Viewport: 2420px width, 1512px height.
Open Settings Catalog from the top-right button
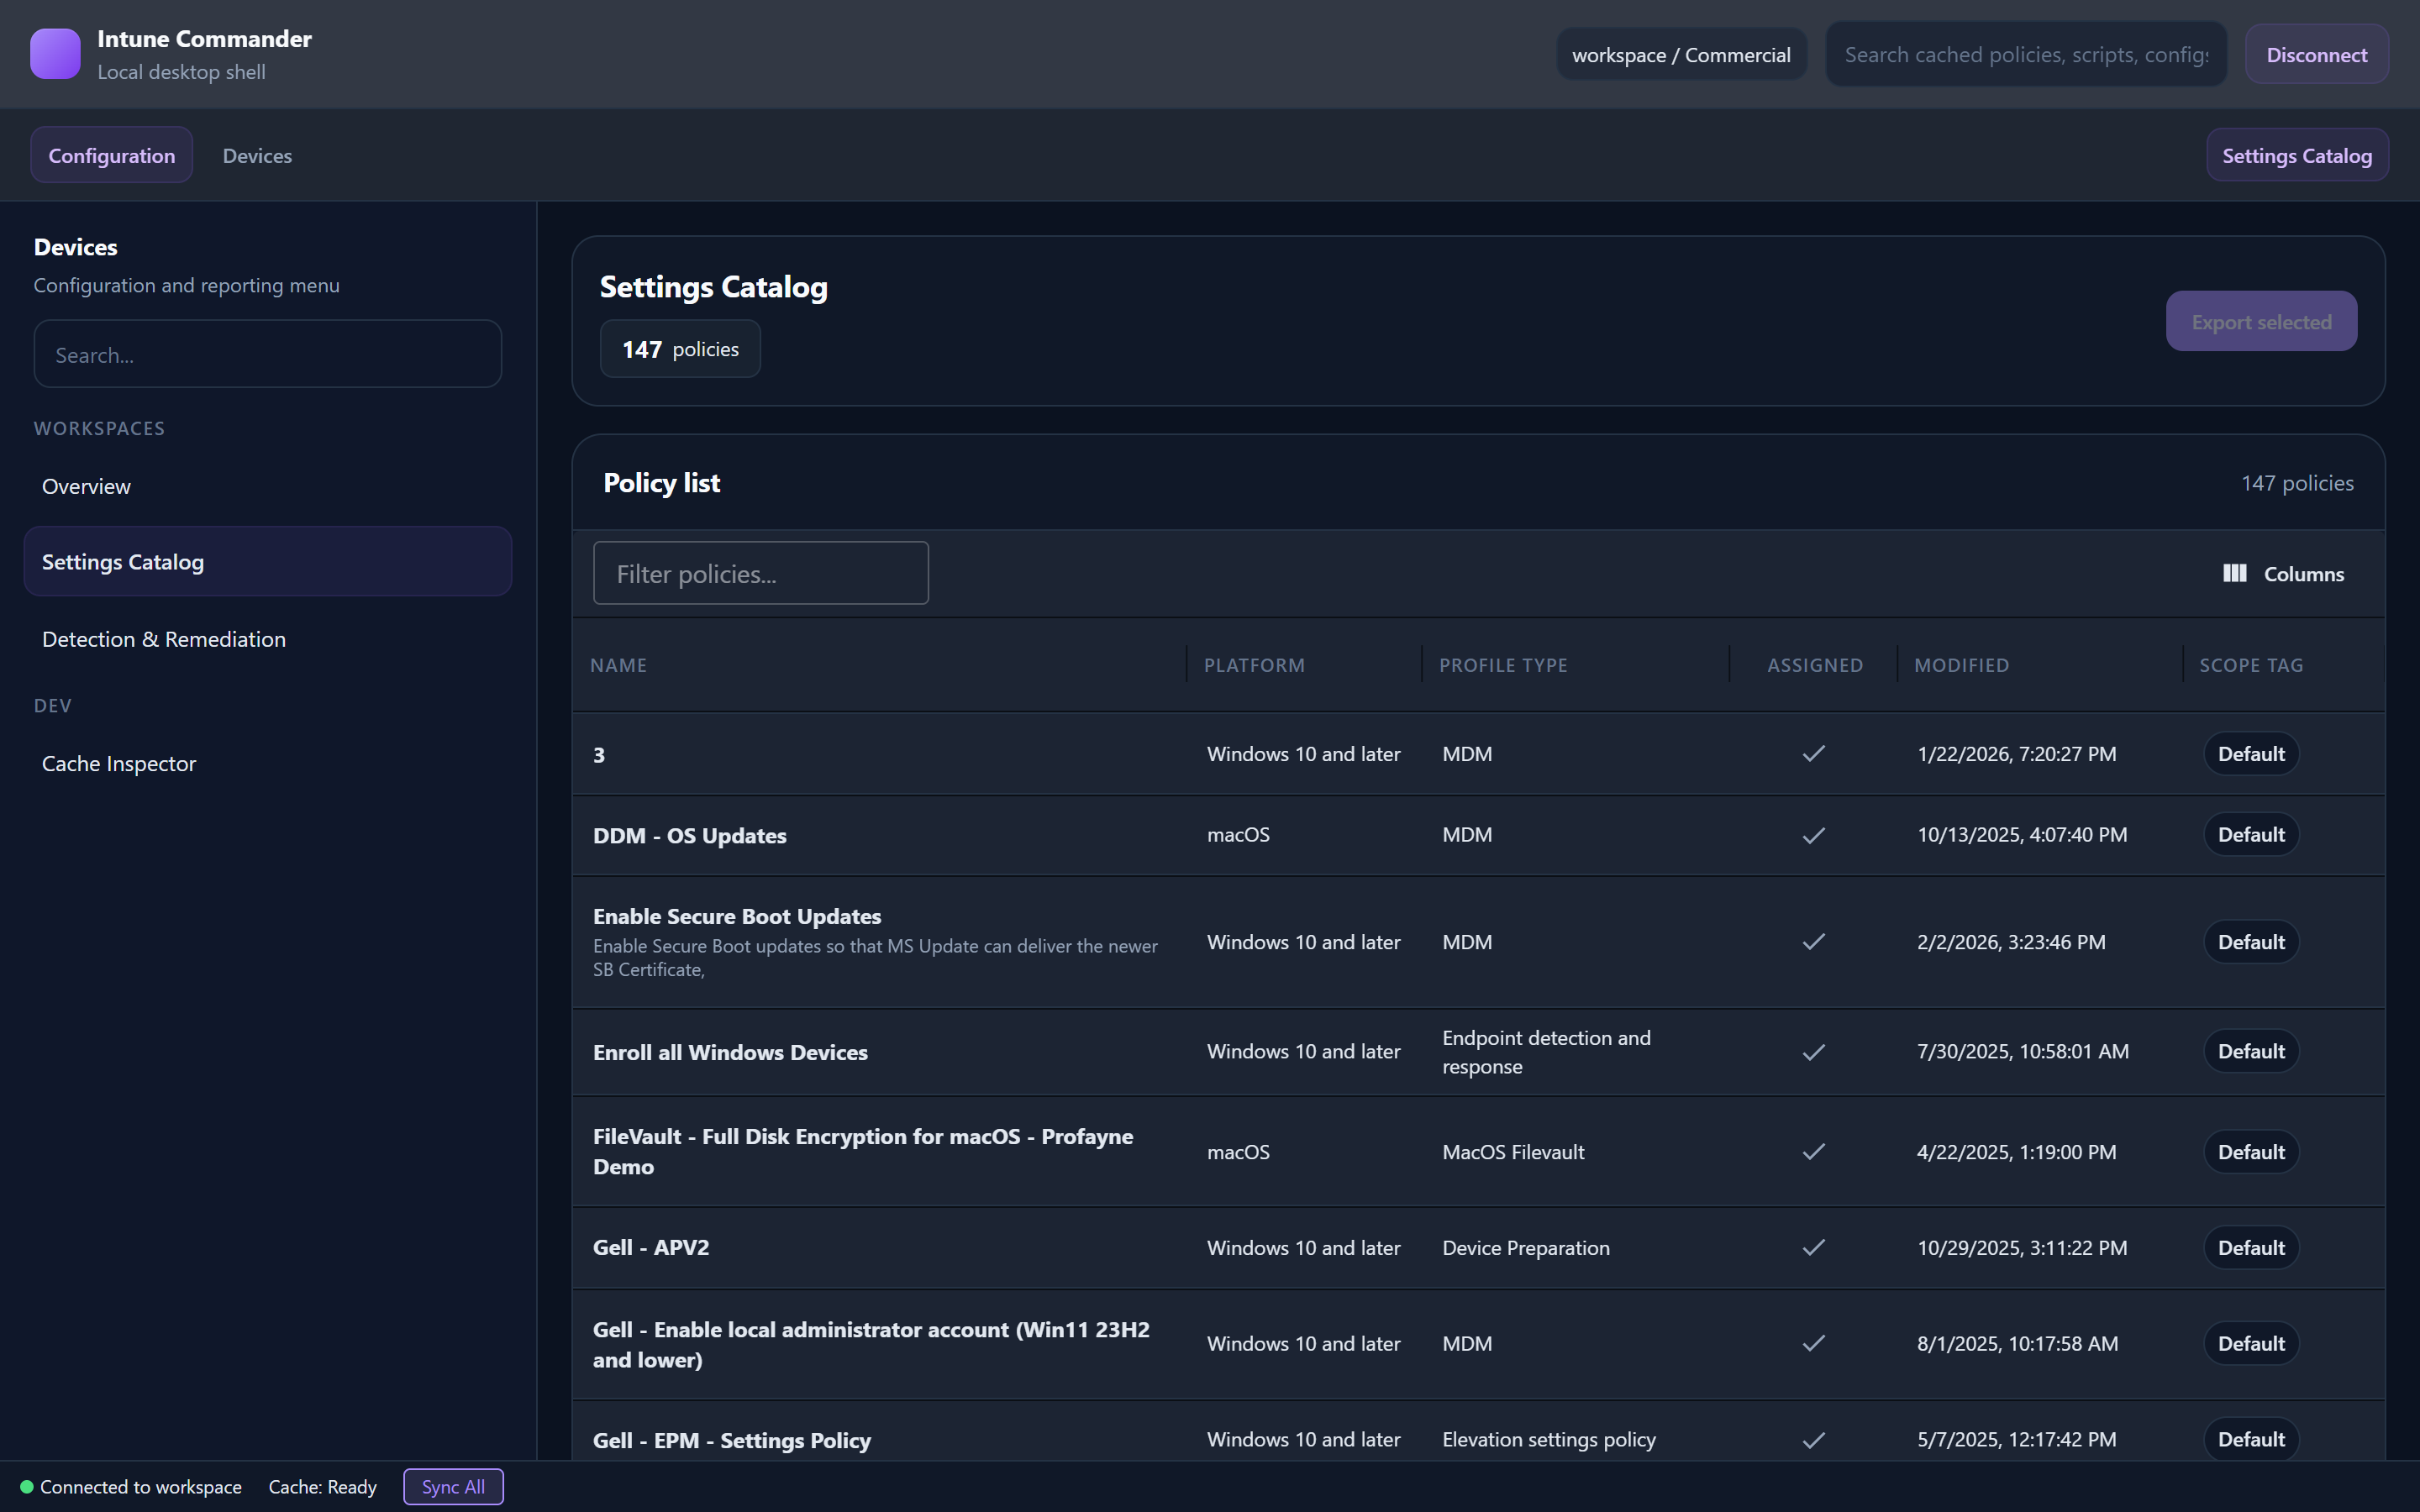click(2297, 155)
